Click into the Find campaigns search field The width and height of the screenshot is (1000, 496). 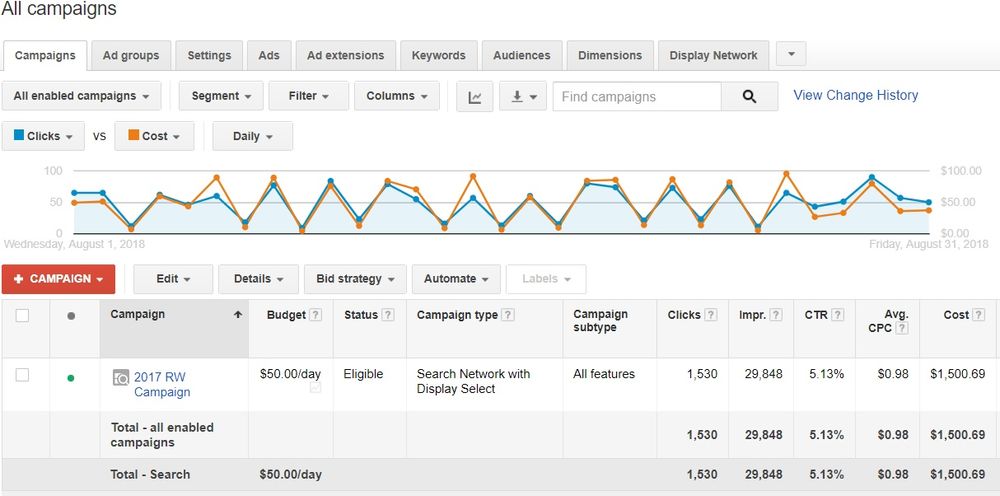636,97
